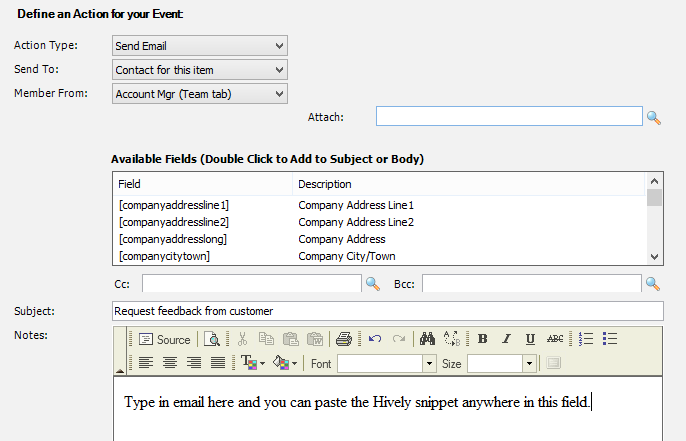
Task: Insert a numbered list
Action: [586, 339]
